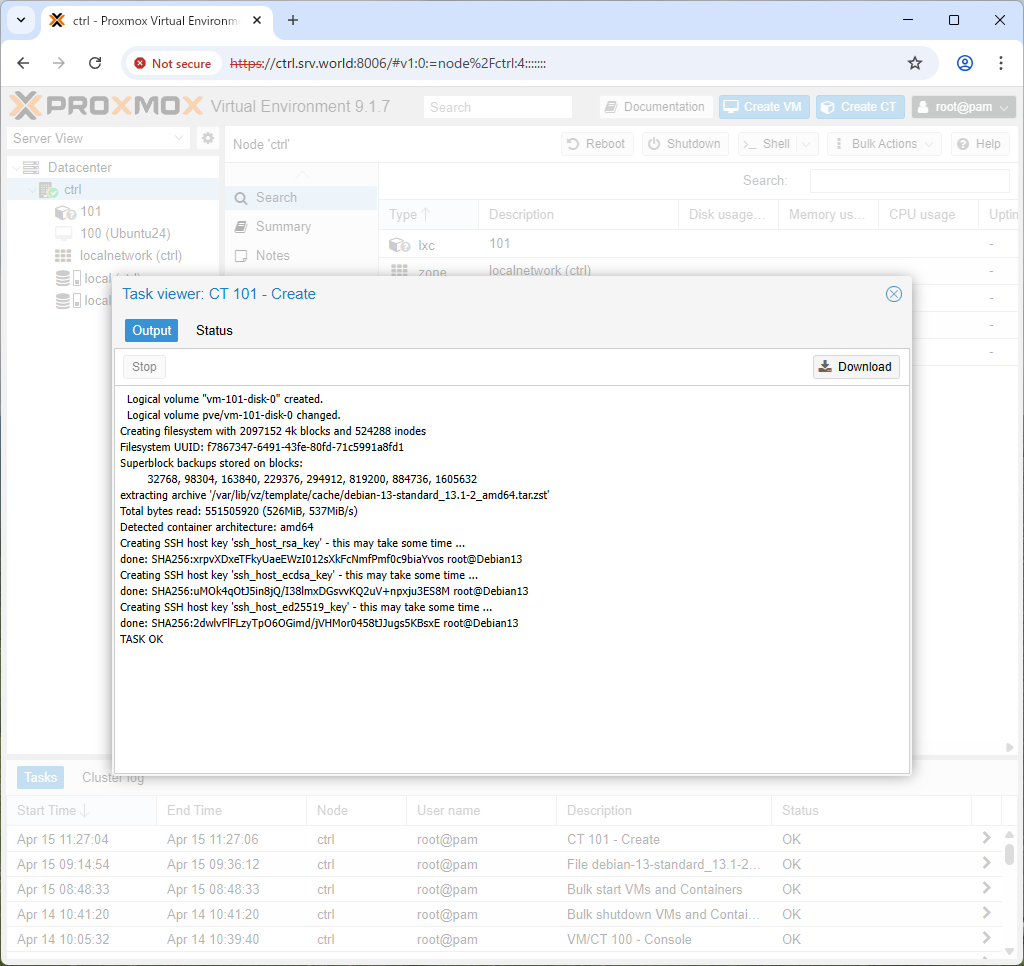This screenshot has height=966, width=1024.
Task: Select the 100 (Ubuntu24) VM in tree
Action: tap(112, 234)
